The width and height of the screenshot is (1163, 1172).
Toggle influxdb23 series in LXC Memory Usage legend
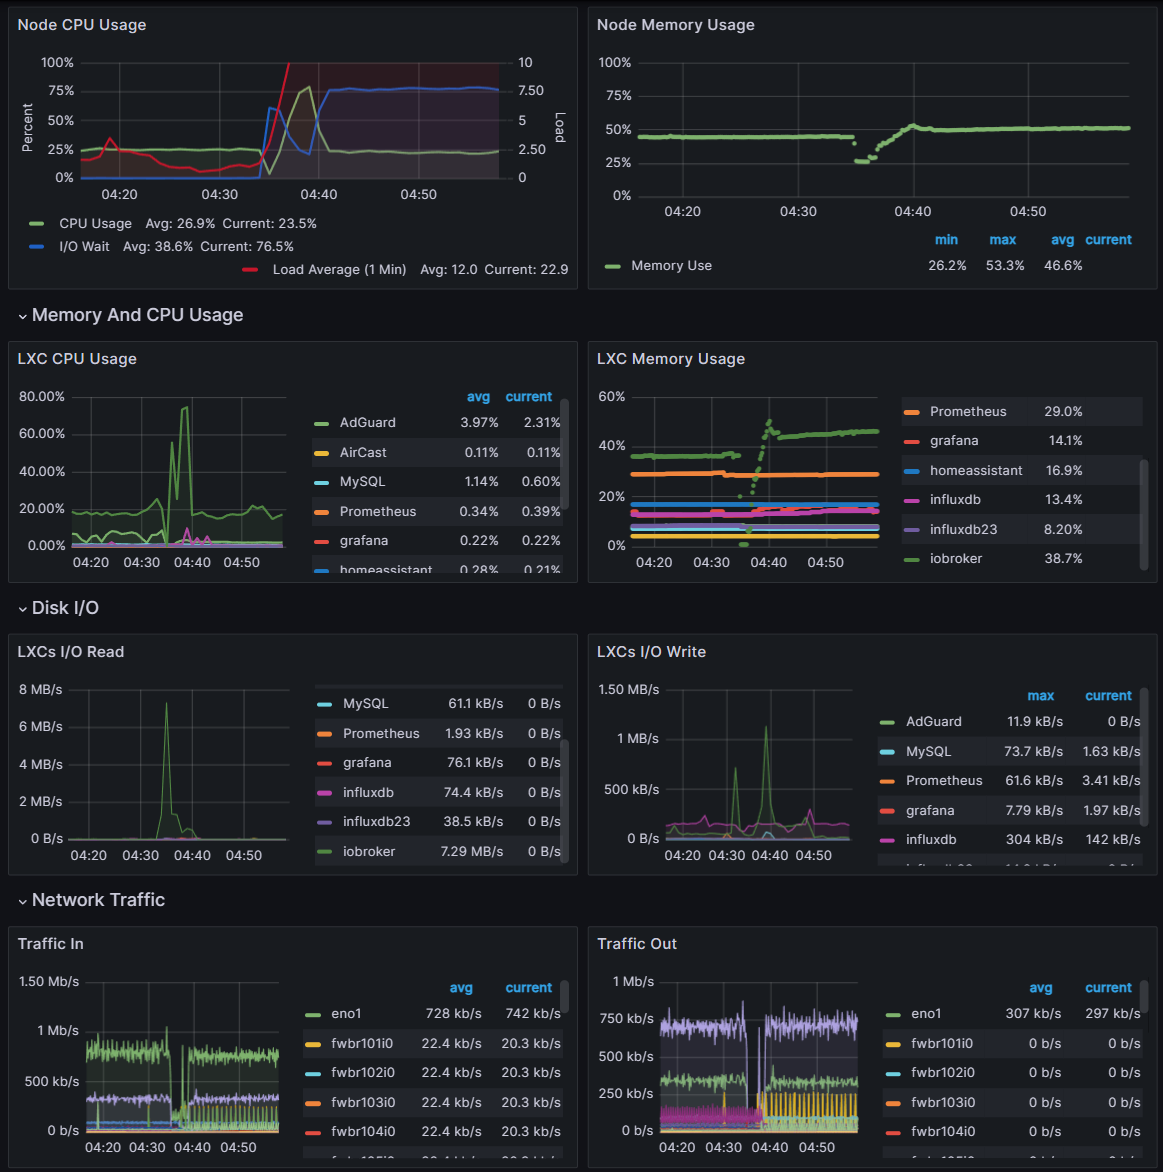point(963,530)
